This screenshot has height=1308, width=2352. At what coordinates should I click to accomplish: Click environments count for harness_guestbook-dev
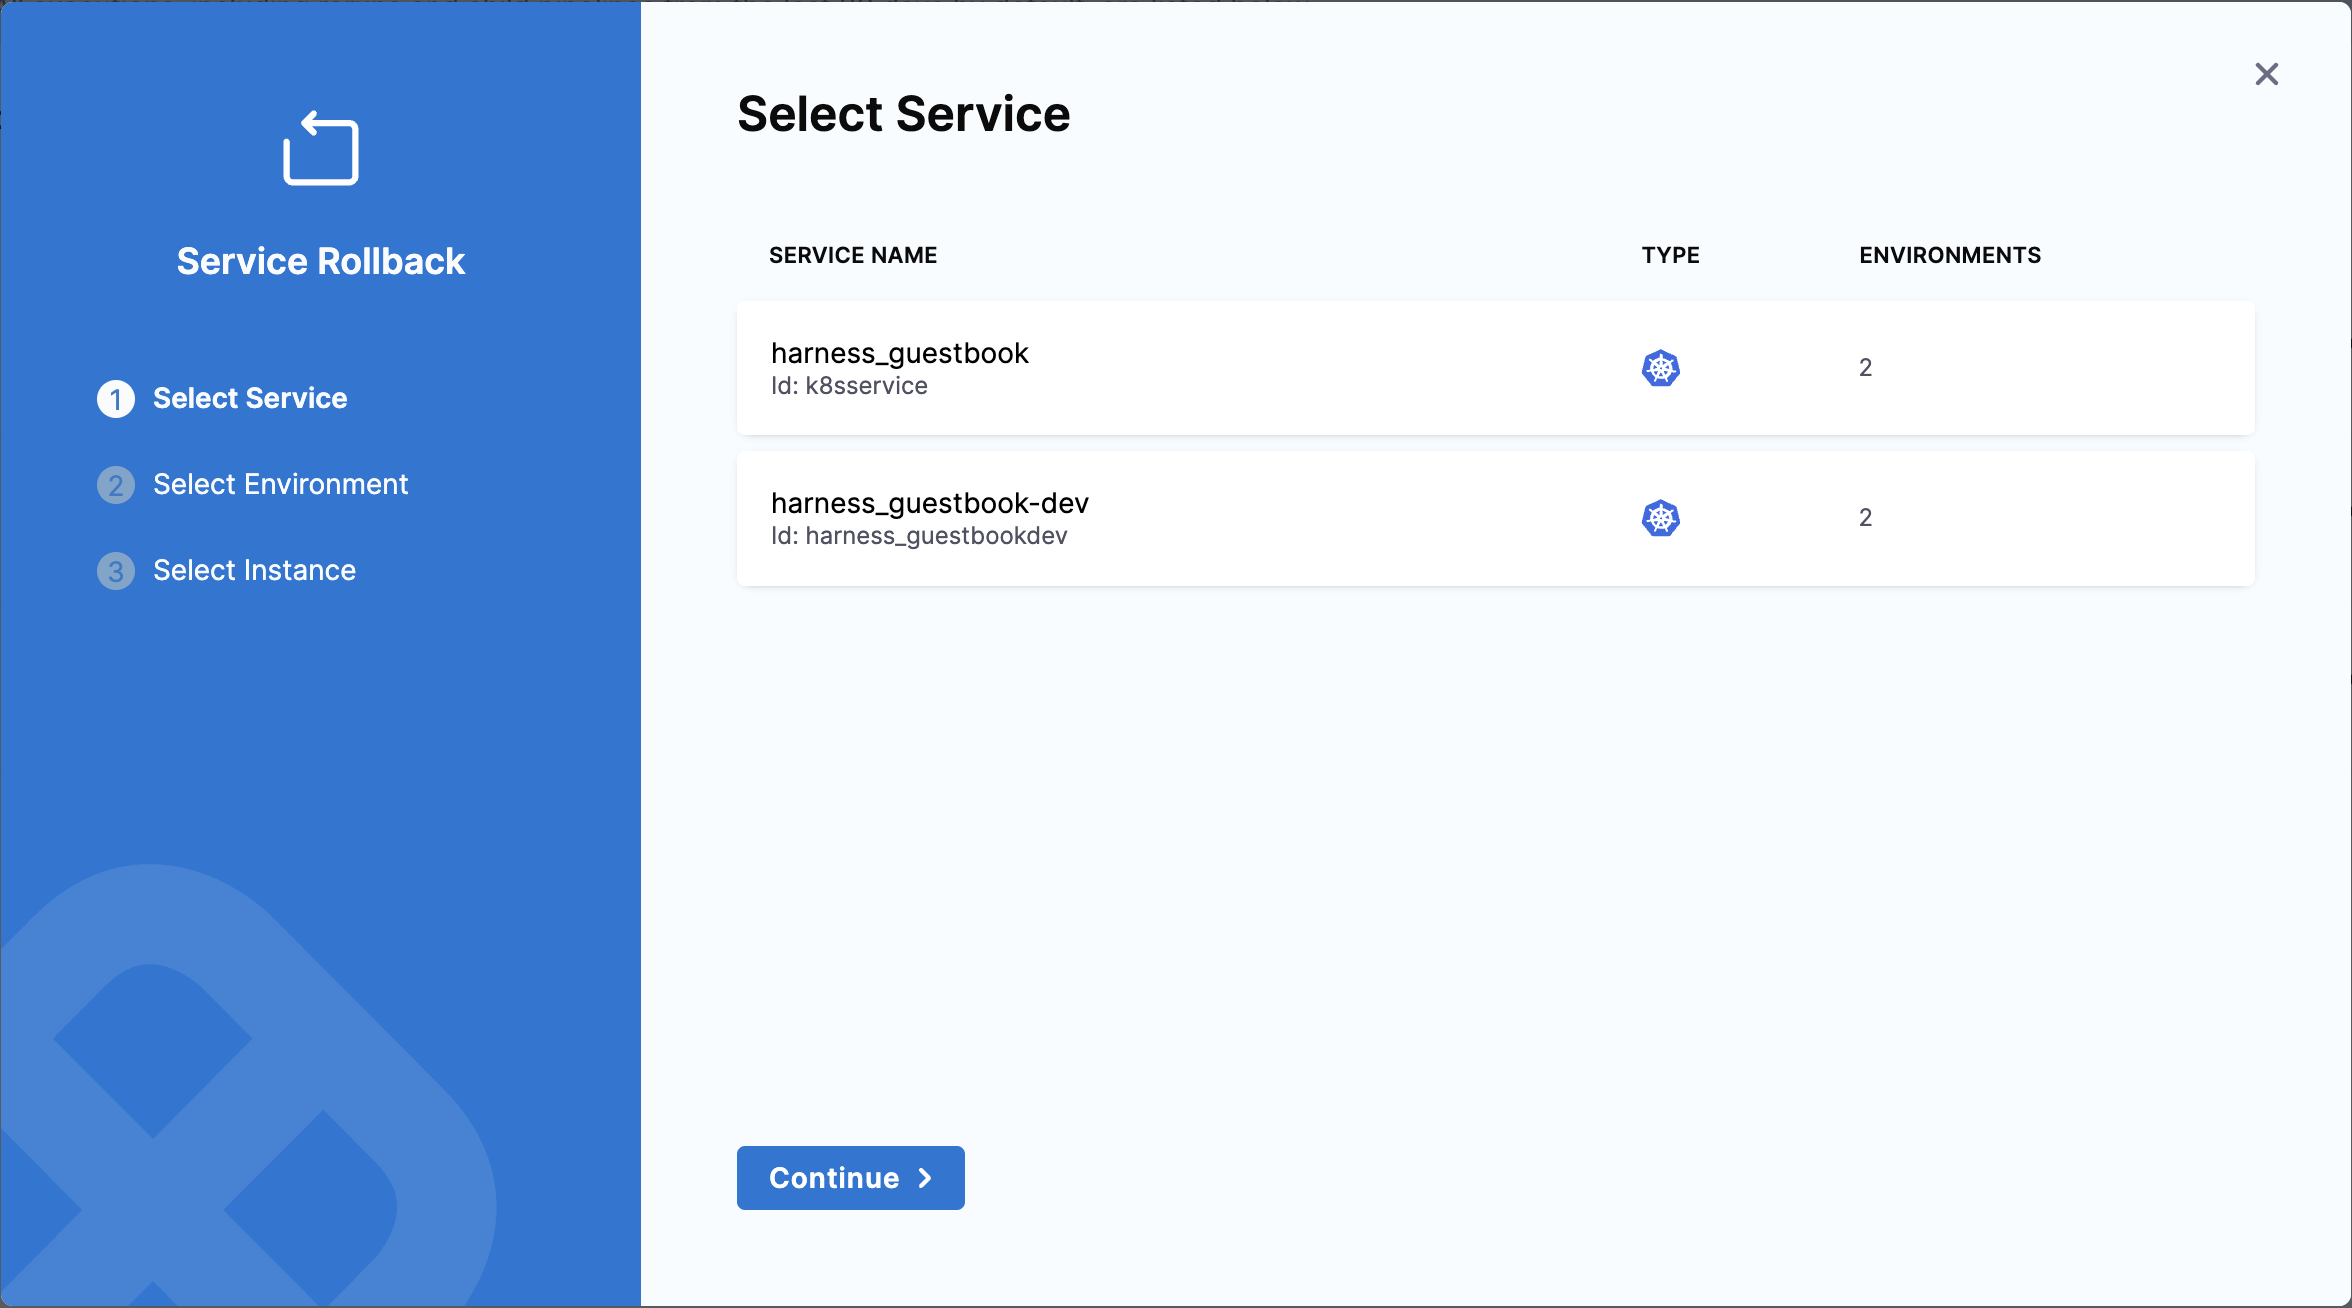pos(1865,518)
